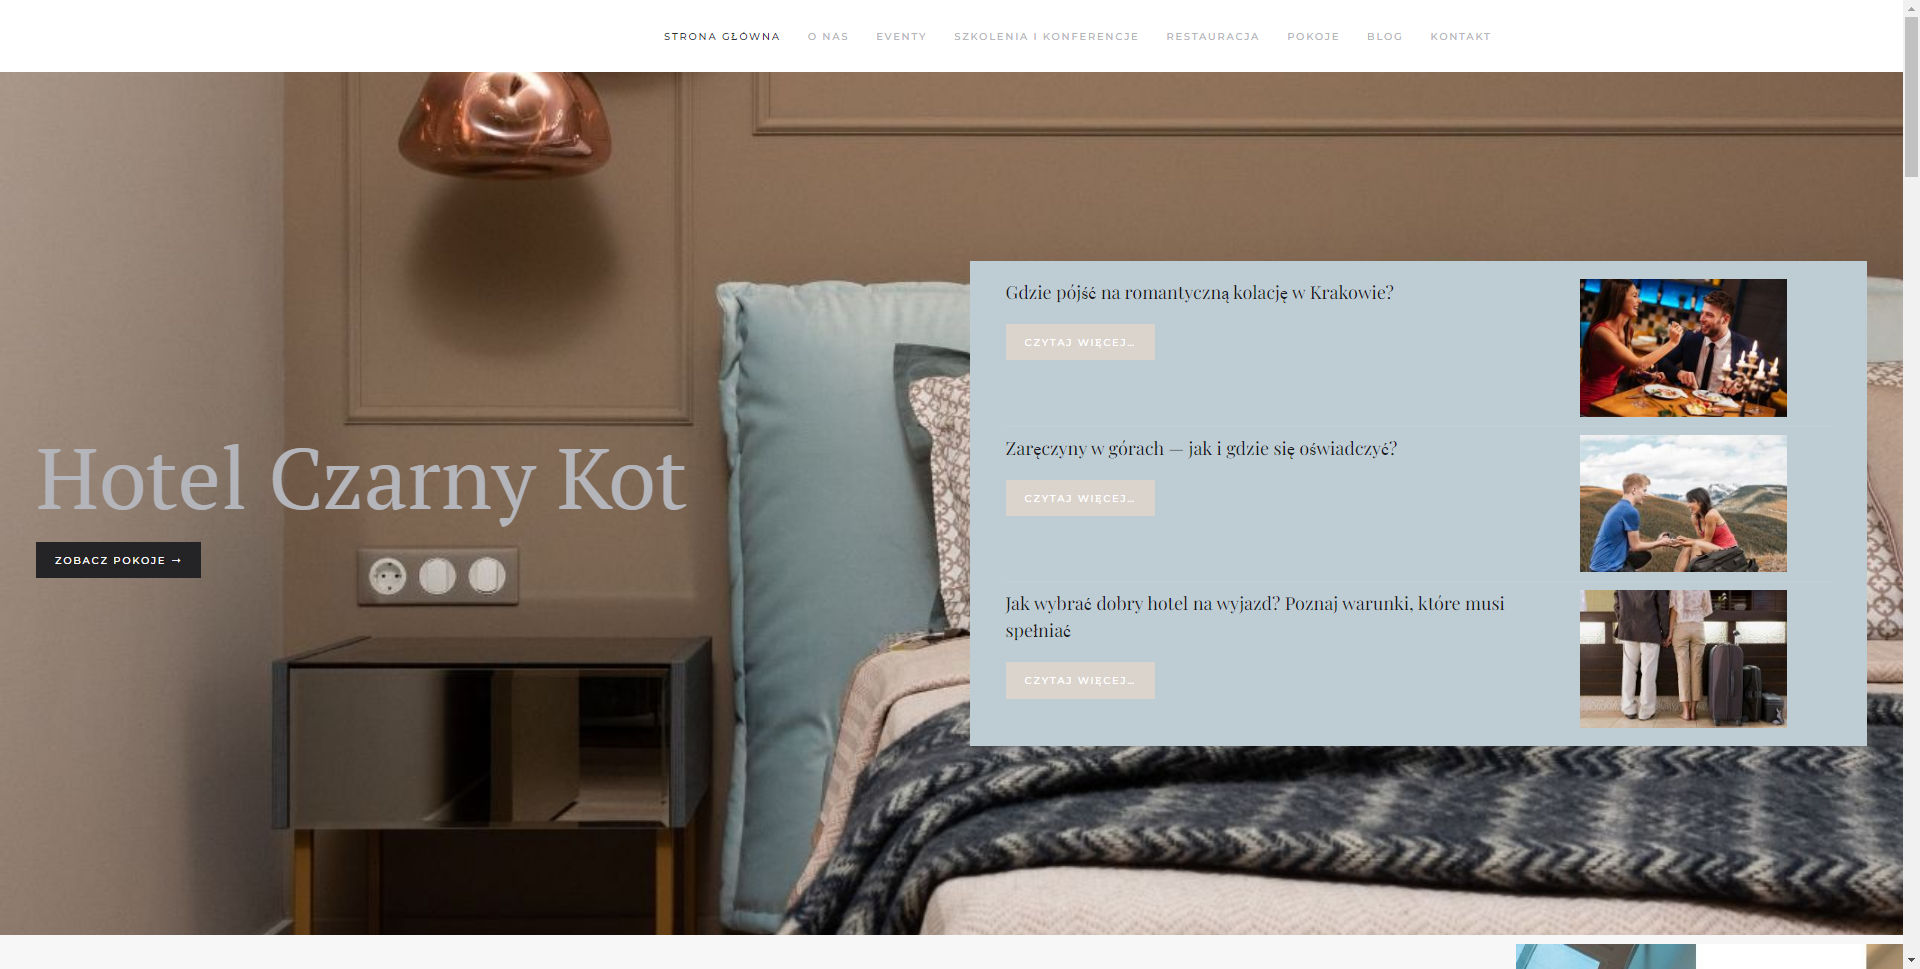Viewport: 1920px width, 969px height.
Task: Navigate to the Pokoje page
Action: (x=1313, y=36)
